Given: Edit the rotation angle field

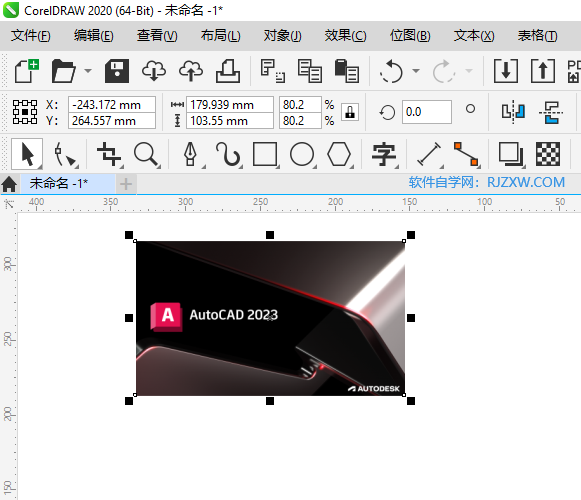Looking at the screenshot, I should click(x=426, y=112).
